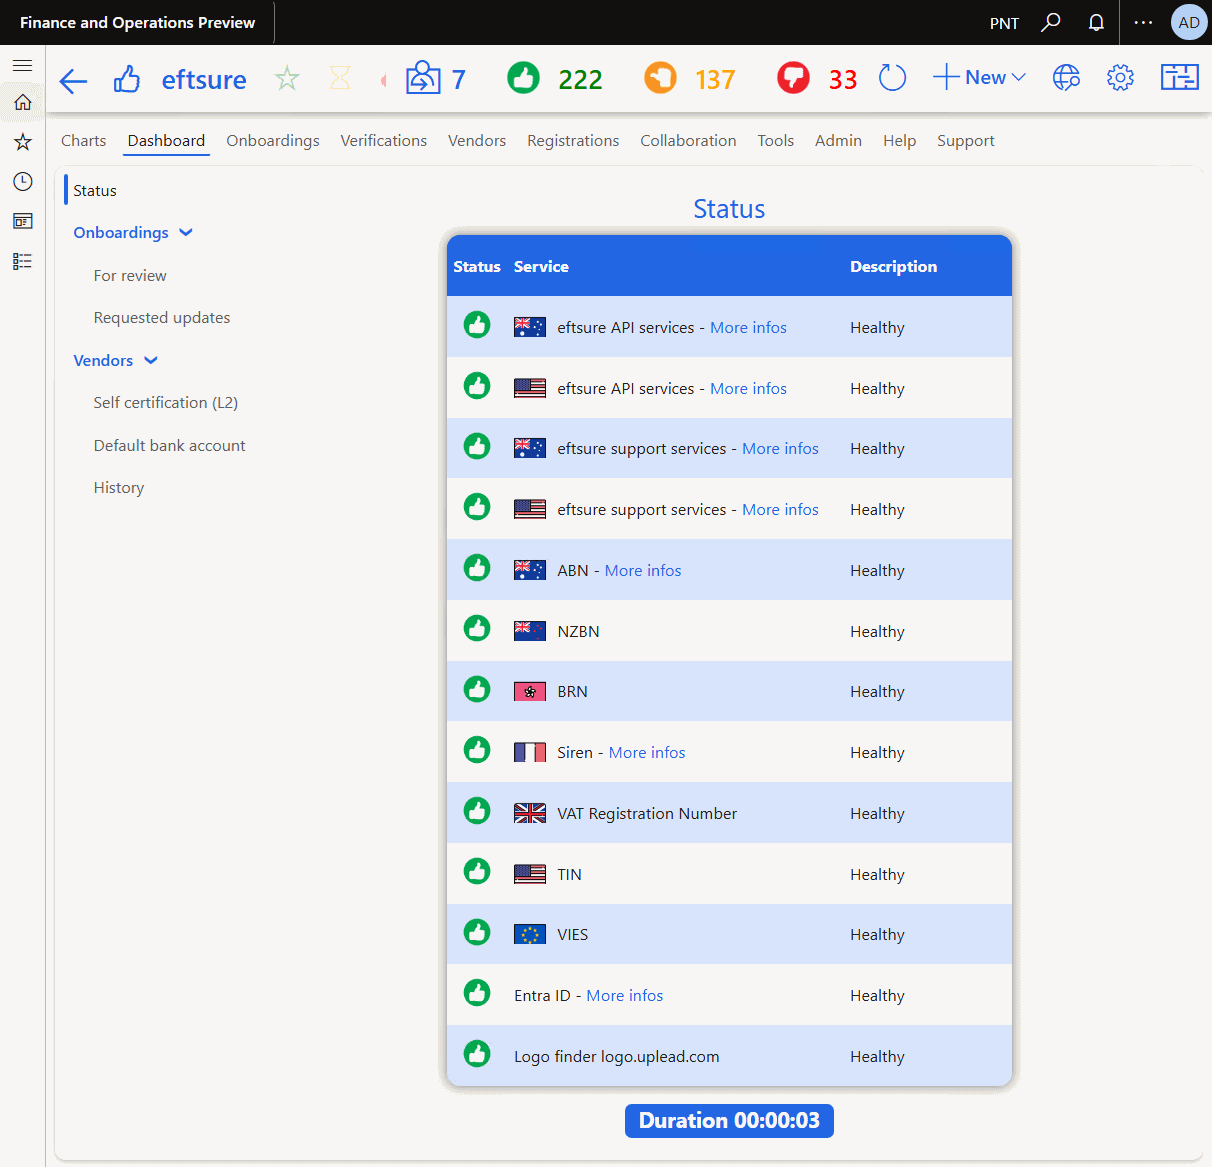Image resolution: width=1212 pixels, height=1167 pixels.
Task: Open the Admin tab
Action: click(x=838, y=141)
